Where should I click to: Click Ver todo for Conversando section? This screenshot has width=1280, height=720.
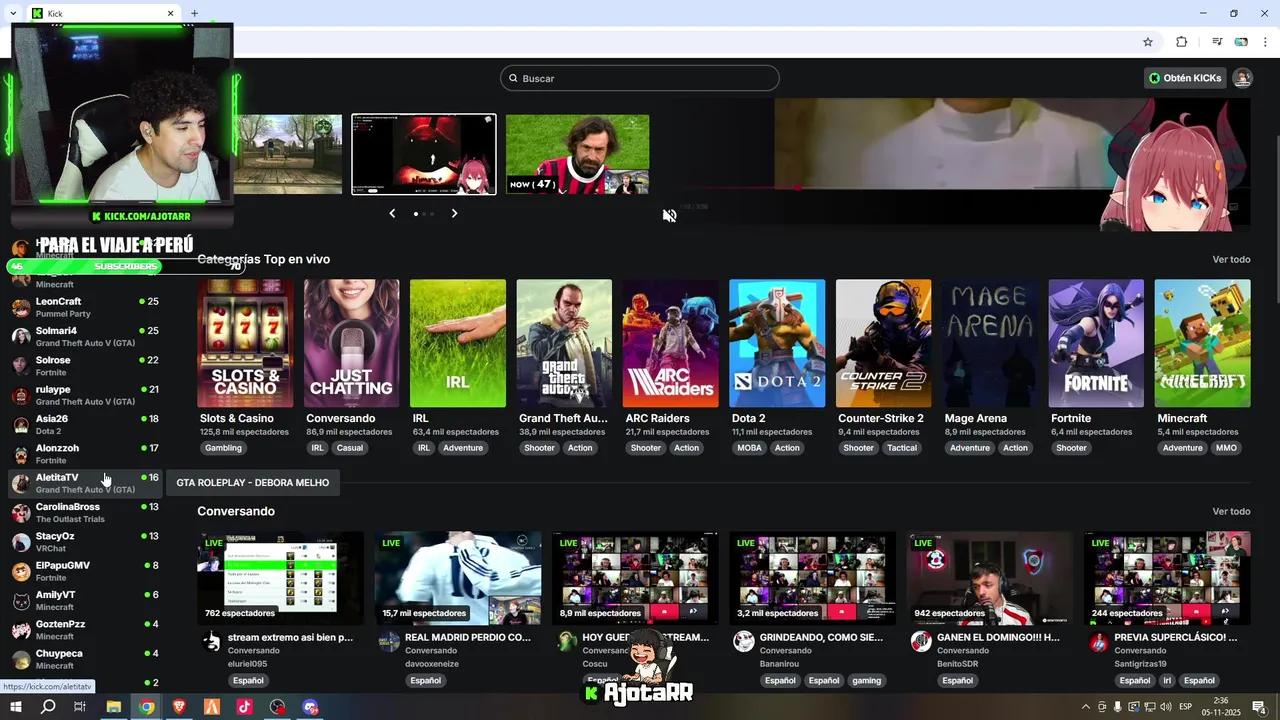1231,511
